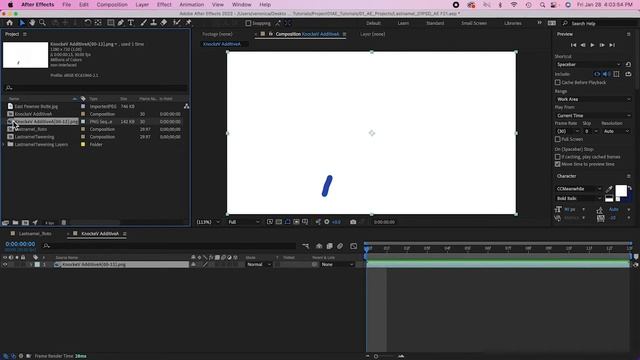Screen dimensions: 640x360
Task: Click the eyedropper in Character panel
Action: (609, 189)
